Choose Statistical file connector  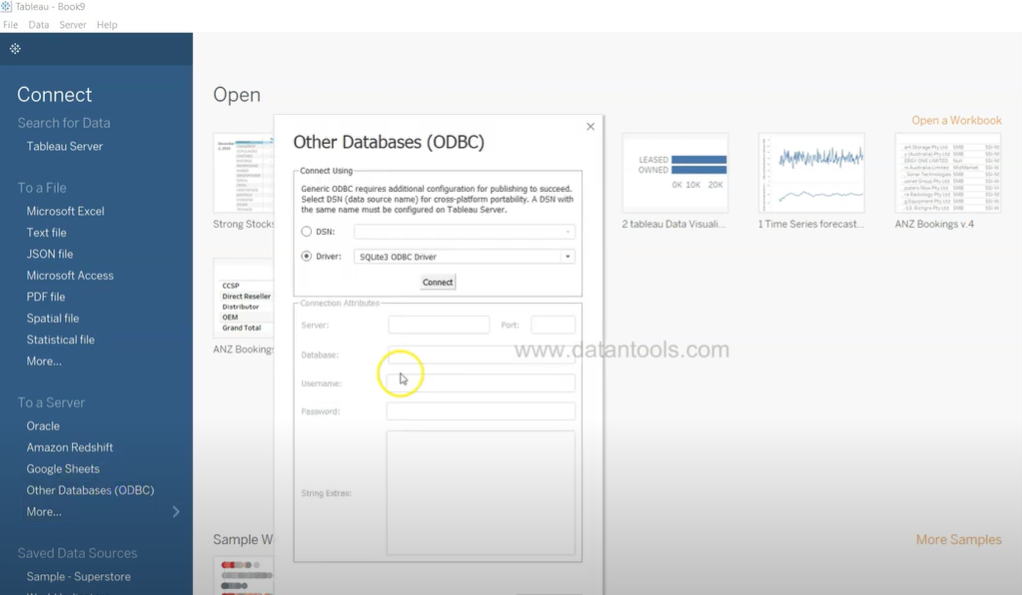[61, 340]
